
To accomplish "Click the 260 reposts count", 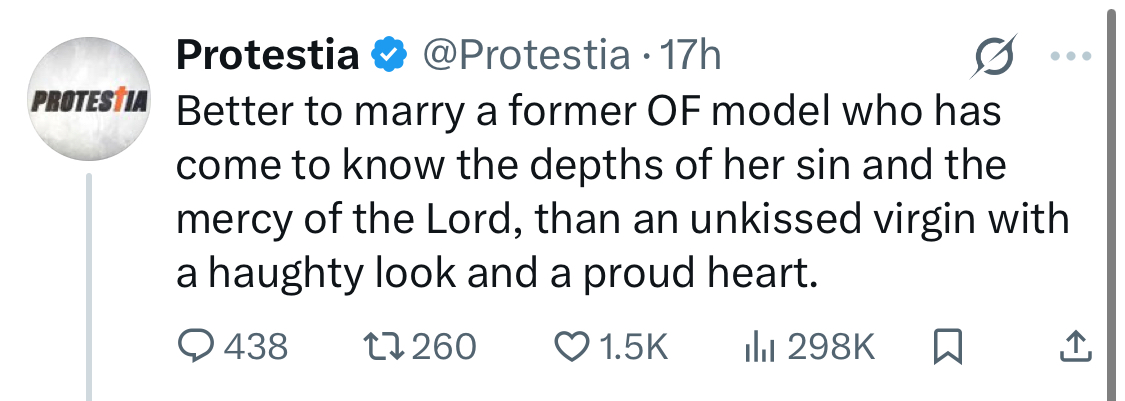I will (443, 347).
